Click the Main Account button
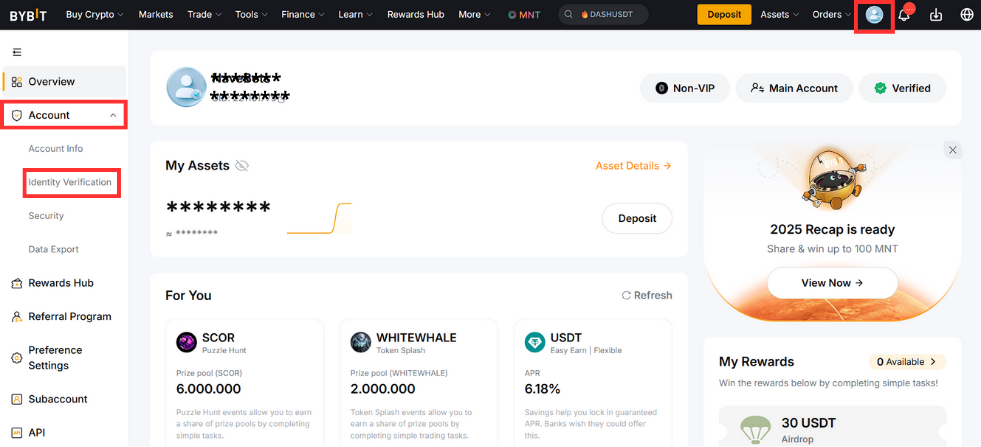The height and width of the screenshot is (447, 981). tap(794, 88)
